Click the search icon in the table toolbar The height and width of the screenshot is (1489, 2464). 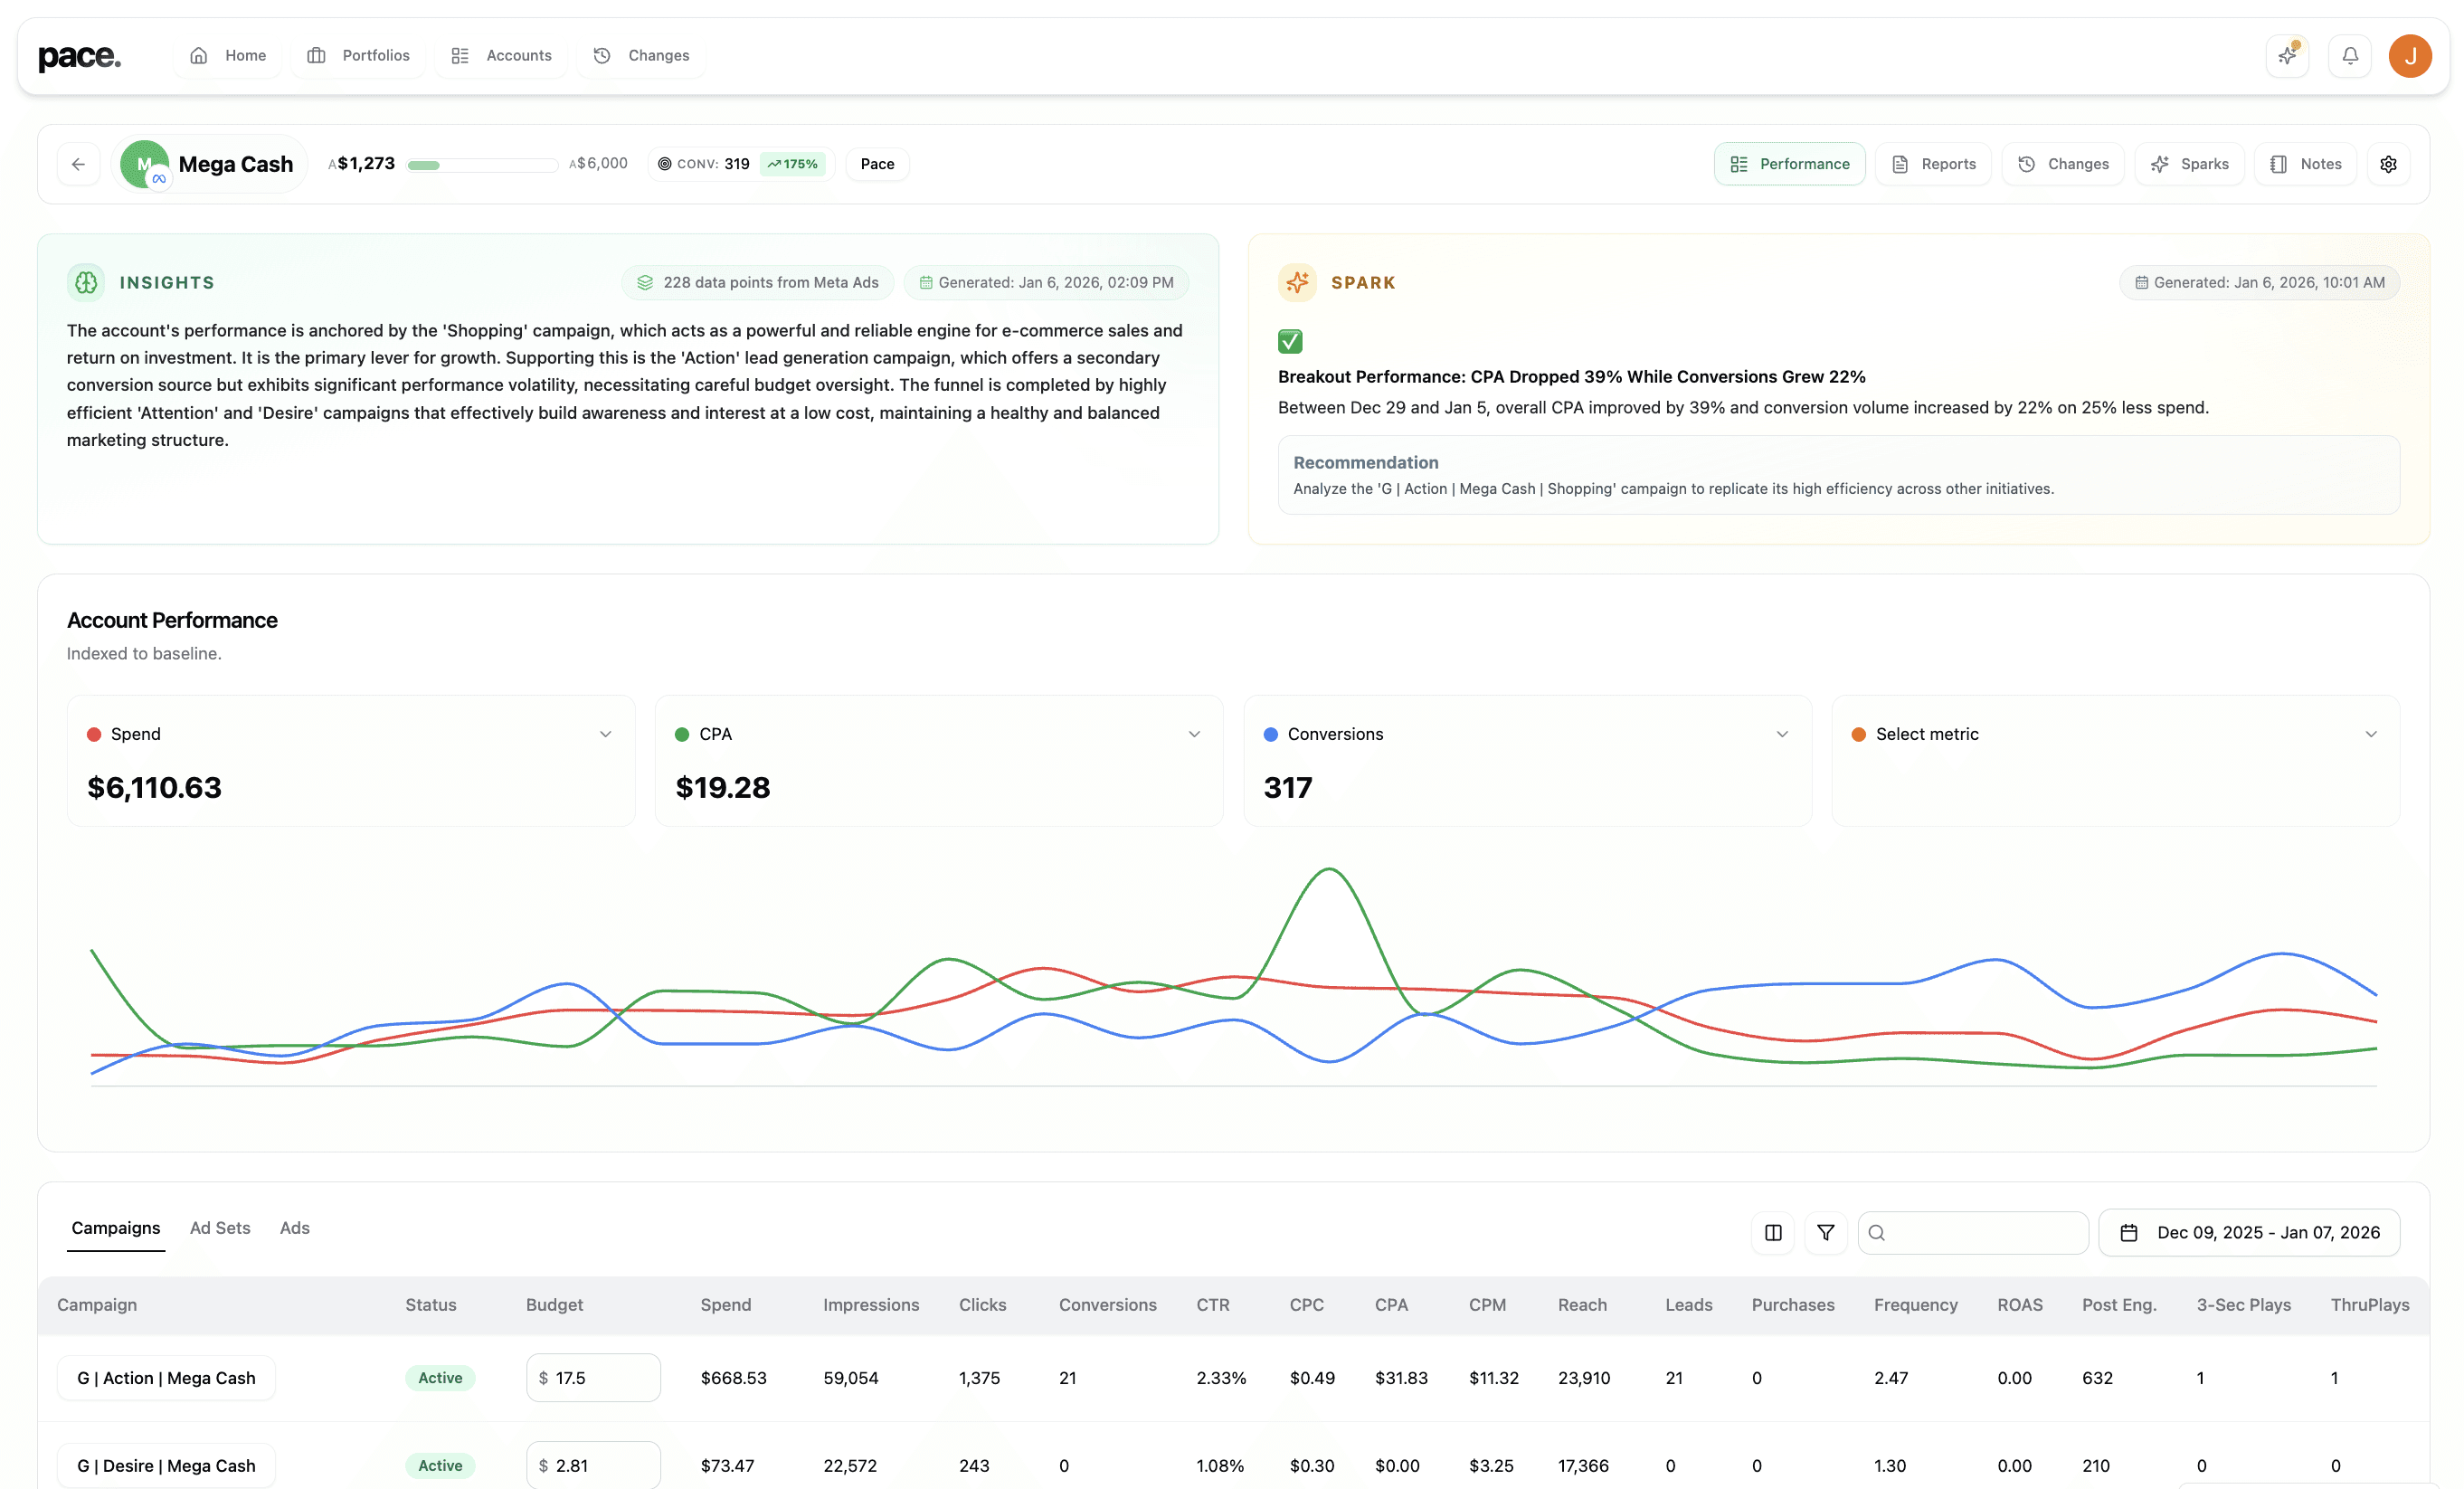[1877, 1232]
